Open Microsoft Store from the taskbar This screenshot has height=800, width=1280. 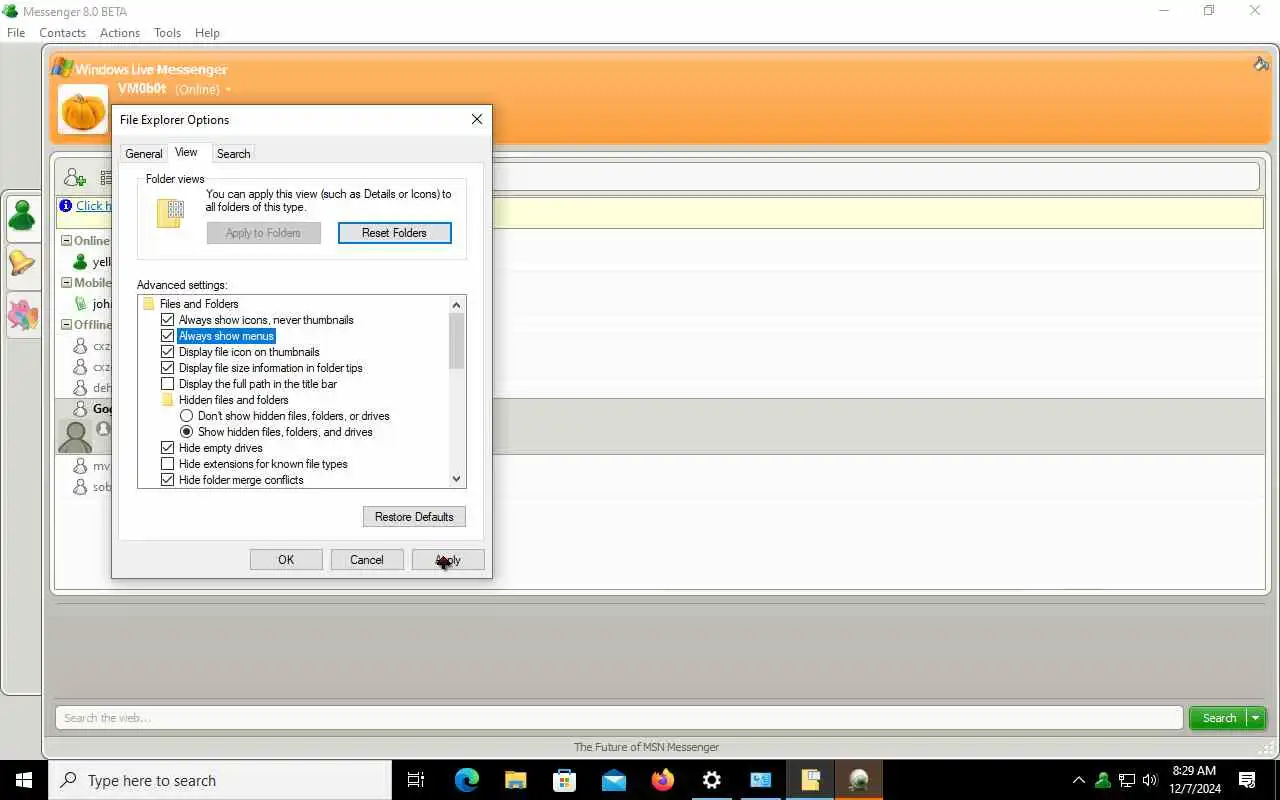(564, 780)
